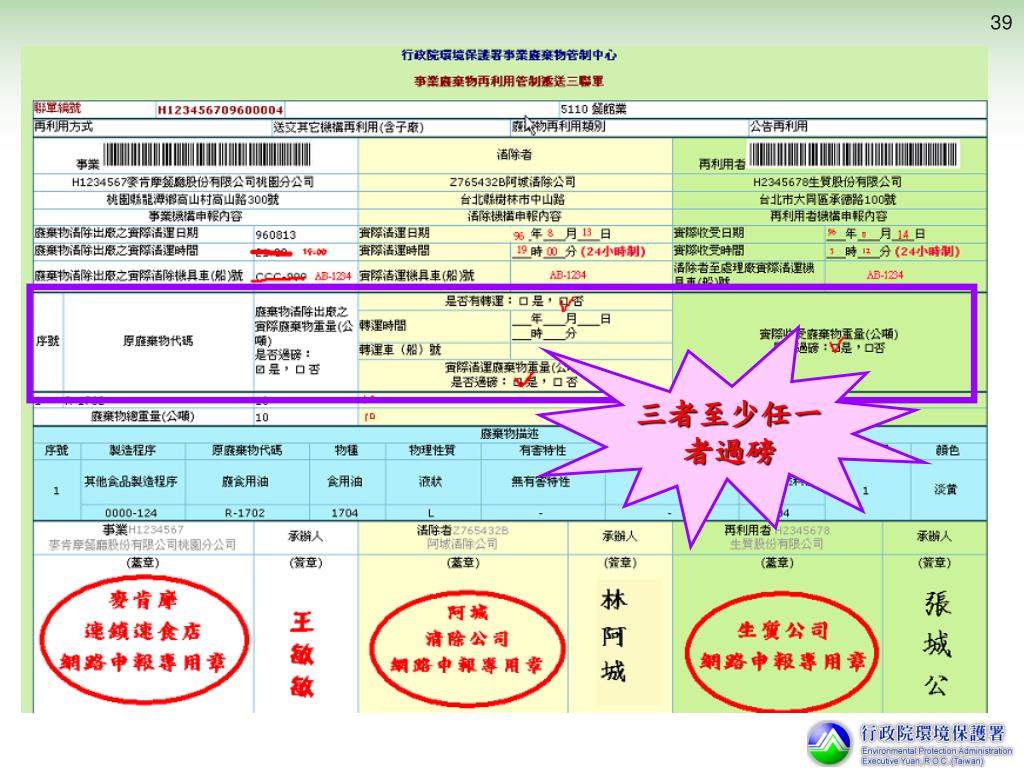Image resolution: width=1024 pixels, height=768 pixels.
Task: Click the 林阿城 signature seal
Action: (x=613, y=635)
